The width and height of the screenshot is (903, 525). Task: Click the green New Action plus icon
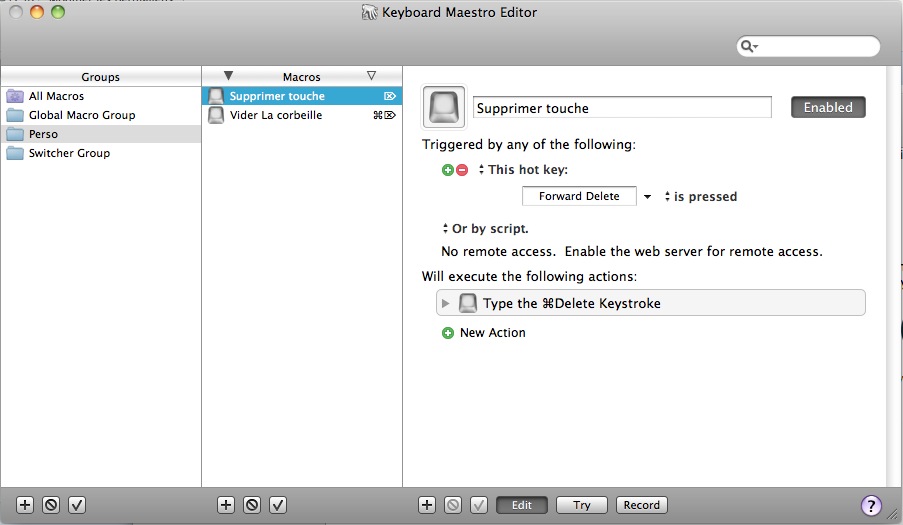click(x=447, y=333)
